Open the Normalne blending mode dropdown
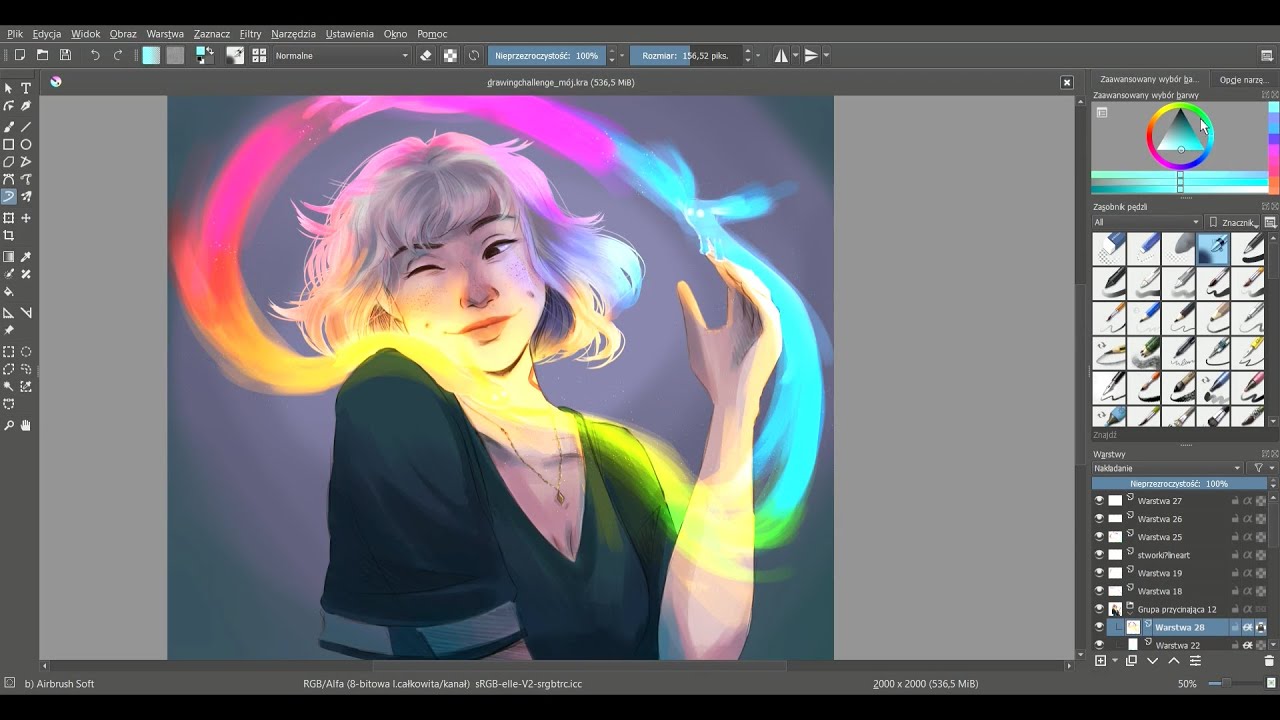 coord(341,56)
